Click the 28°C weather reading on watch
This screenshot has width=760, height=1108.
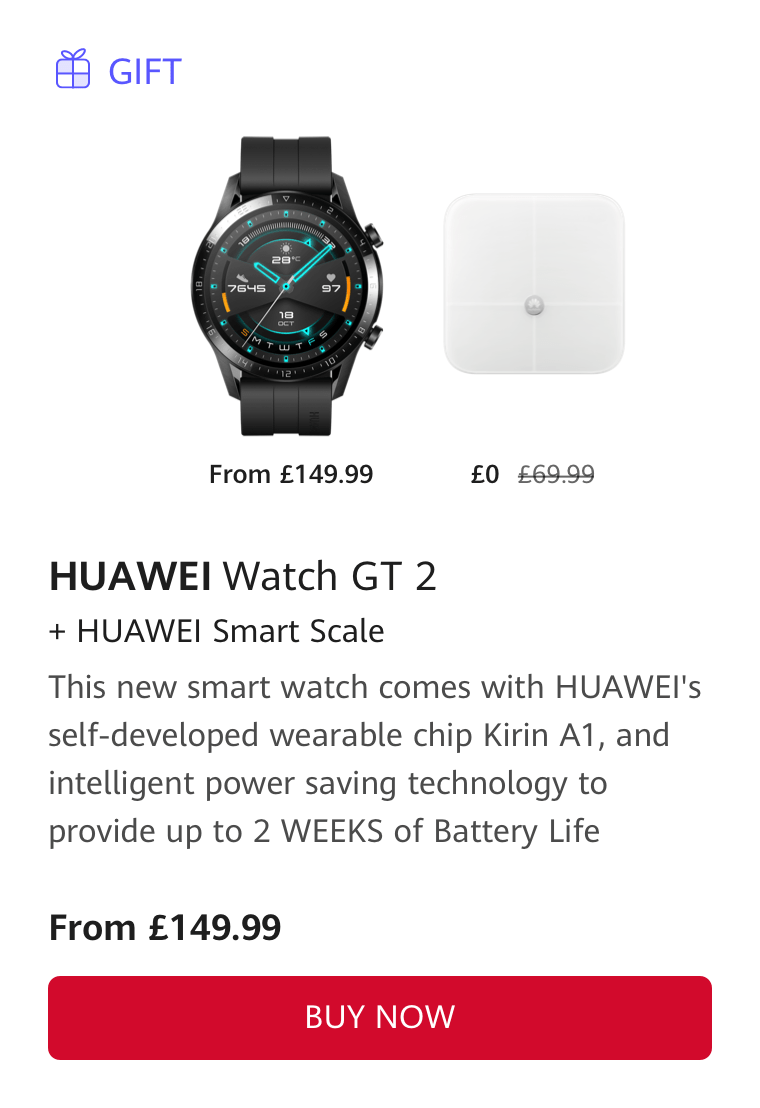pos(286,260)
